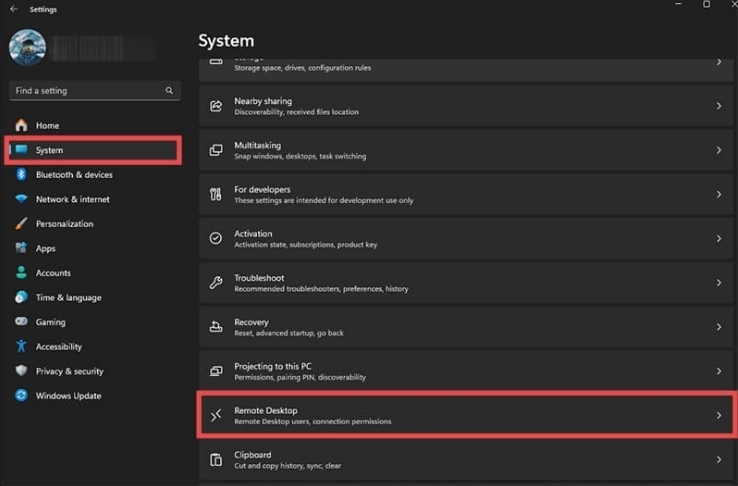Click the magnifier search icon
This screenshot has width=738, height=486.
click(x=169, y=90)
